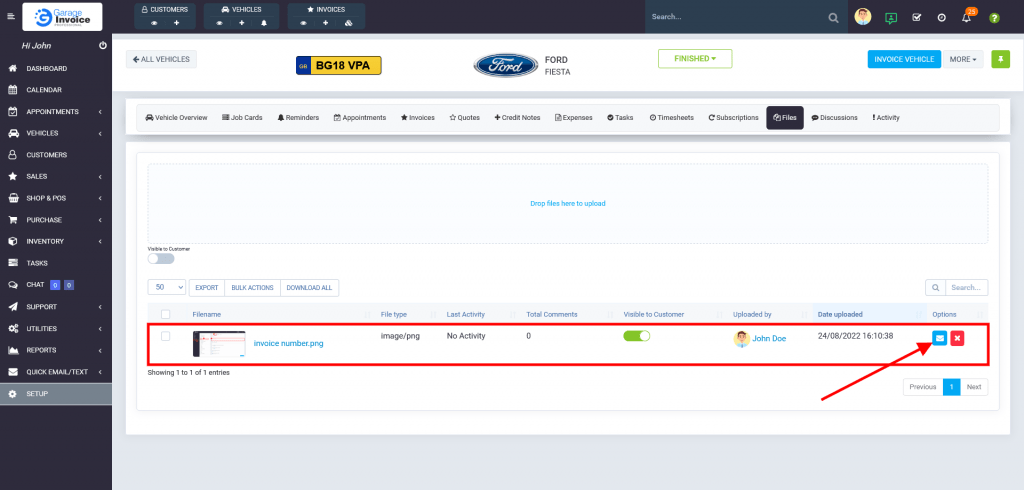This screenshot has width=1024, height=490.
Task: Expand the Inventory sidebar menu
Action: (56, 242)
